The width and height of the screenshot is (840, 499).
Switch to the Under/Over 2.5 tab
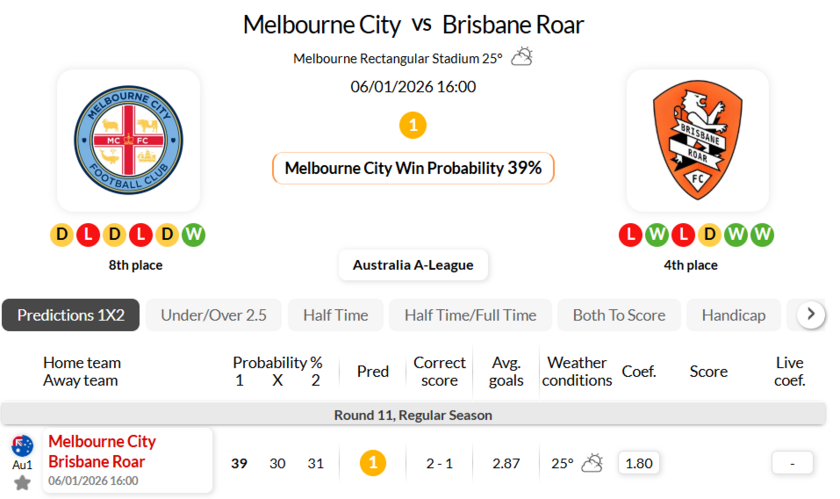pyautogui.click(x=214, y=315)
